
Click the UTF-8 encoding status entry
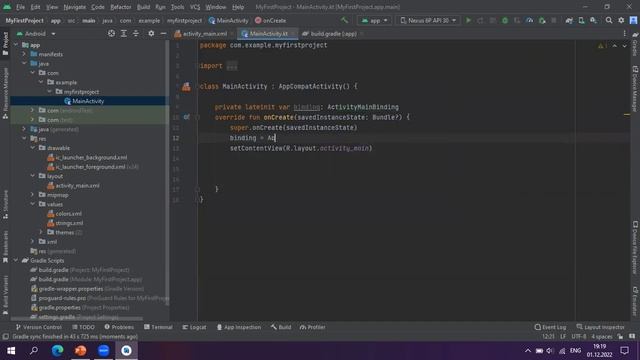click(579, 337)
